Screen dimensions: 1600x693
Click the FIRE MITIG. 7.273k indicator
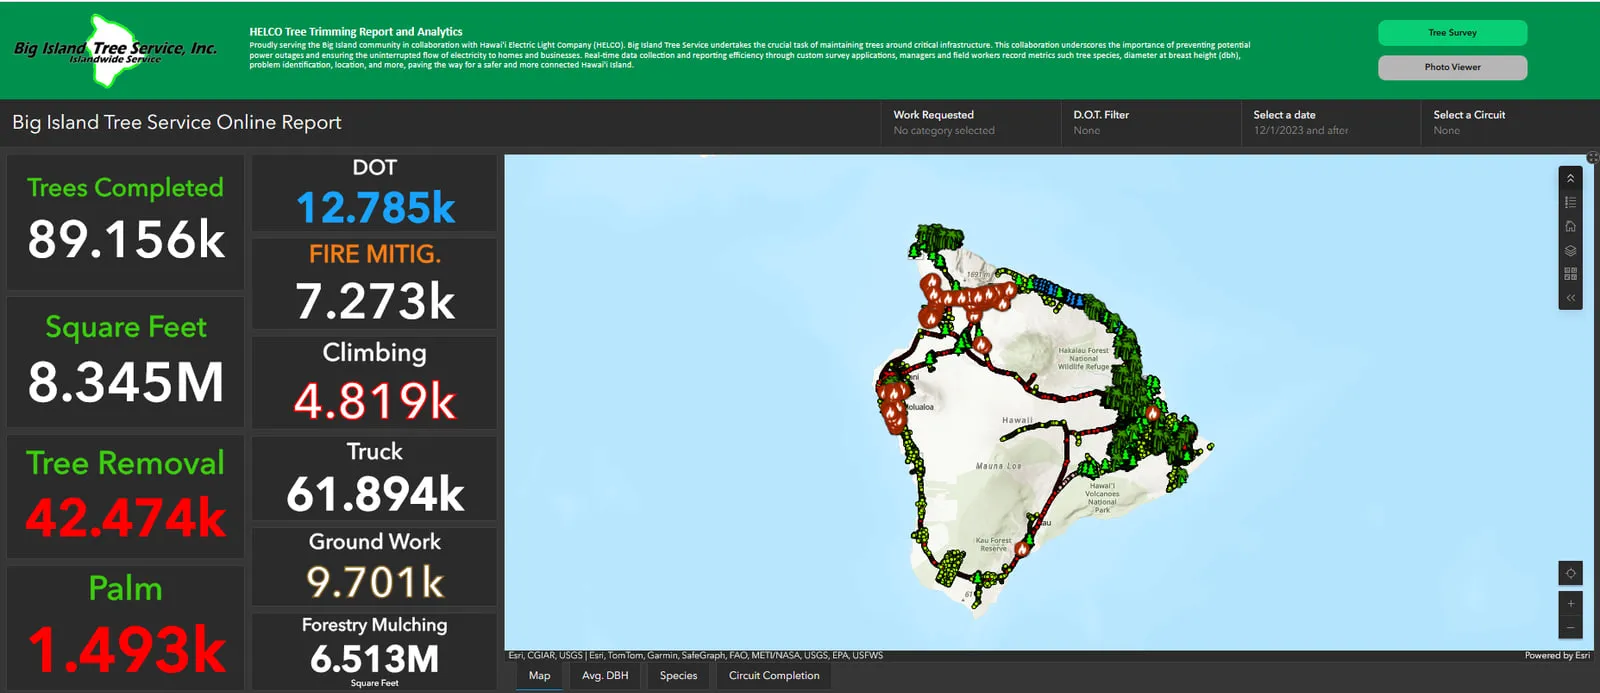tap(374, 283)
